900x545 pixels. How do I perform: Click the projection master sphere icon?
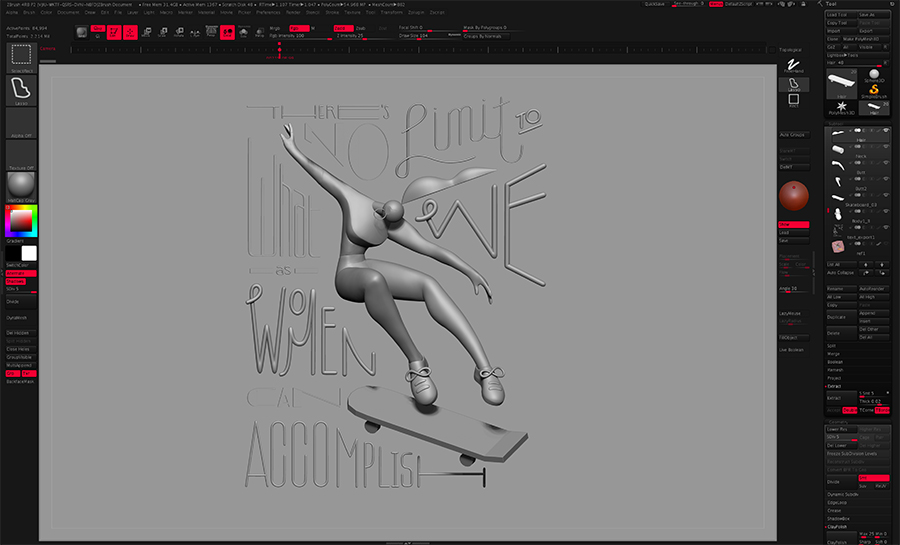[82, 32]
